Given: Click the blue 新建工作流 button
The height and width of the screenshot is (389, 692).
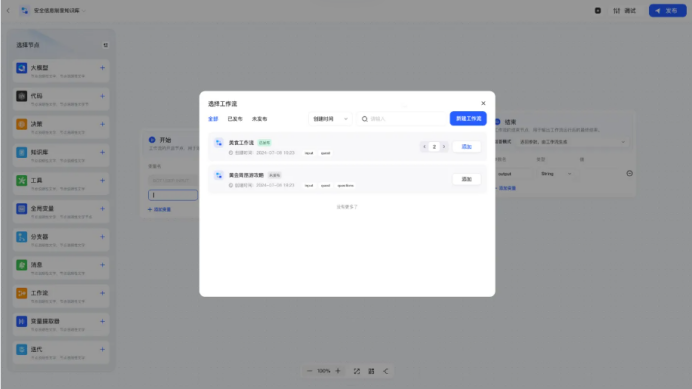Looking at the screenshot, I should click(468, 119).
